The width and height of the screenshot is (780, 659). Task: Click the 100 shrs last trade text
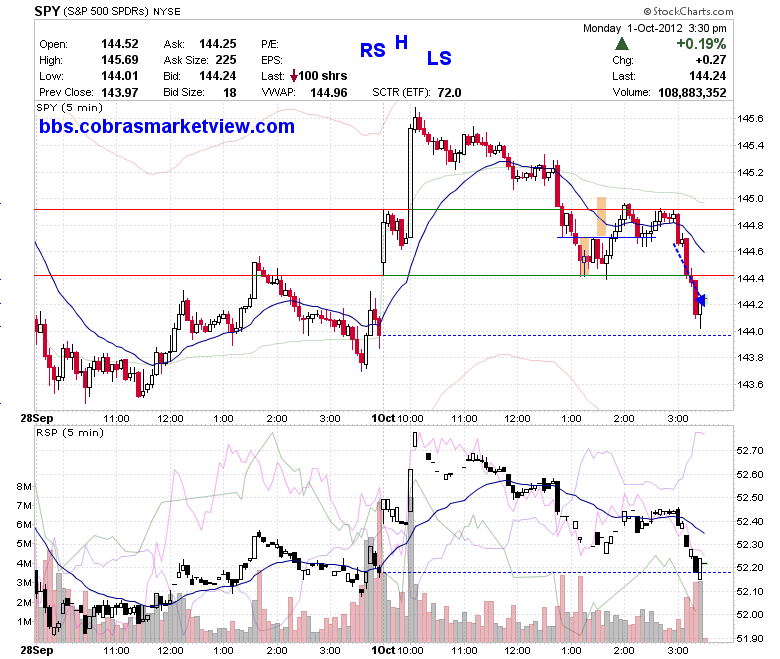(323, 76)
